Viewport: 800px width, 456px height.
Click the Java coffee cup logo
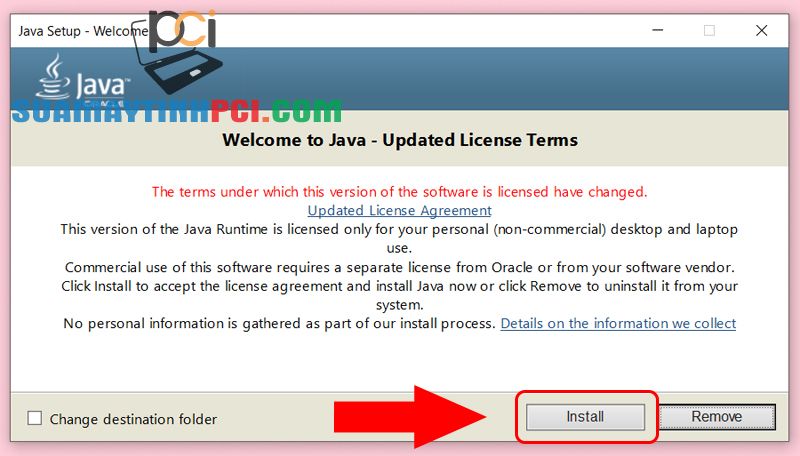click(x=52, y=77)
